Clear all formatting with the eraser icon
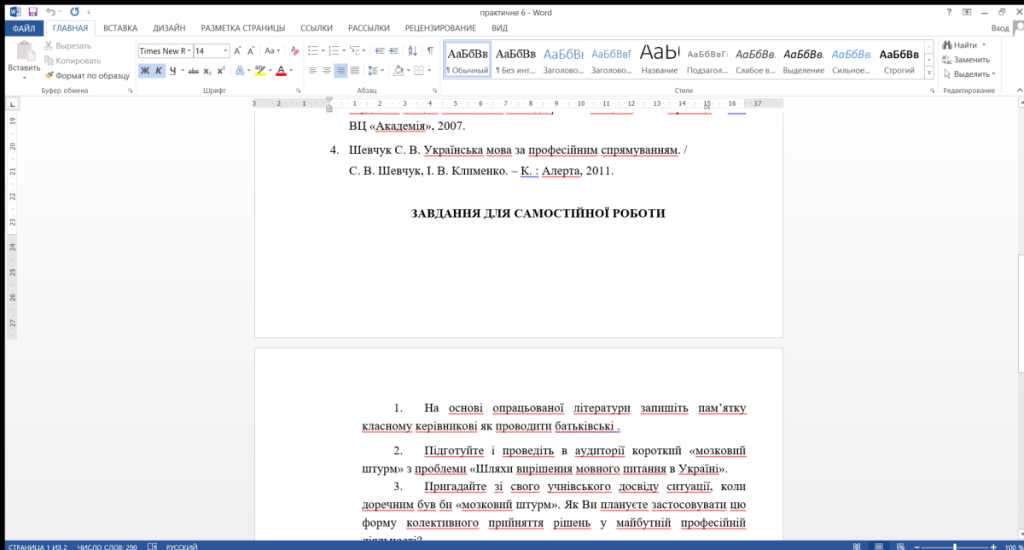1024x550 pixels. (x=295, y=51)
